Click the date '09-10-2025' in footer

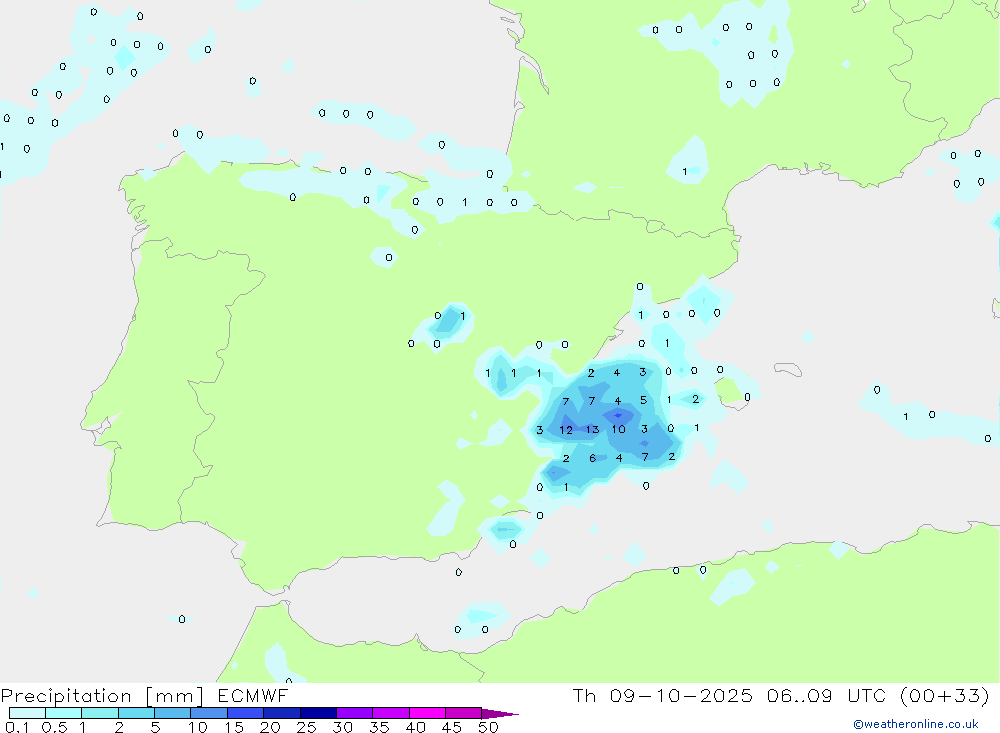(681, 696)
